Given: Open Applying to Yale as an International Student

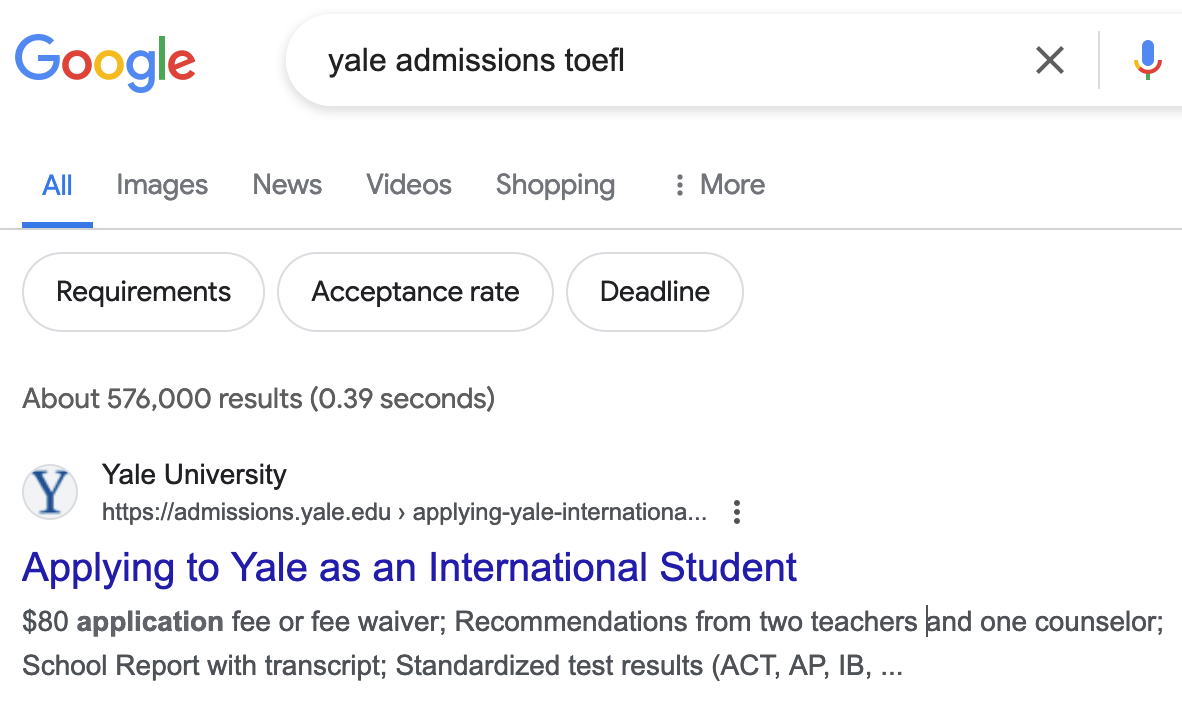Looking at the screenshot, I should point(410,567).
